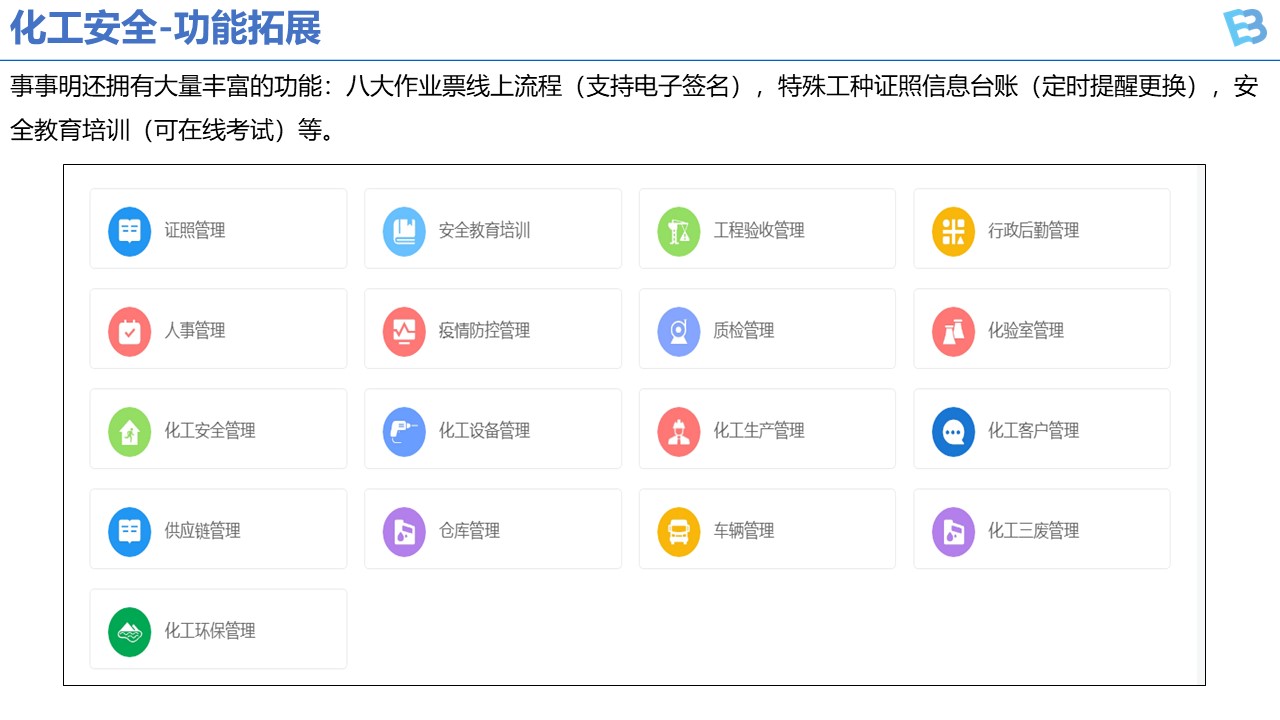Open the 化工三废管理 module card
This screenshot has width=1280, height=720.
click(x=1041, y=529)
